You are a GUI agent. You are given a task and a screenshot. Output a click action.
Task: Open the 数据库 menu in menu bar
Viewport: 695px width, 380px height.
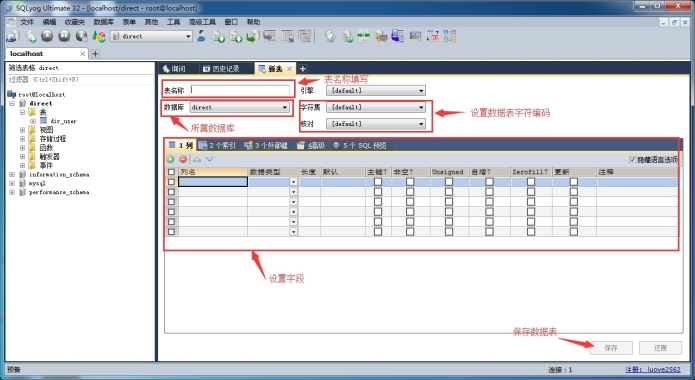pos(103,22)
